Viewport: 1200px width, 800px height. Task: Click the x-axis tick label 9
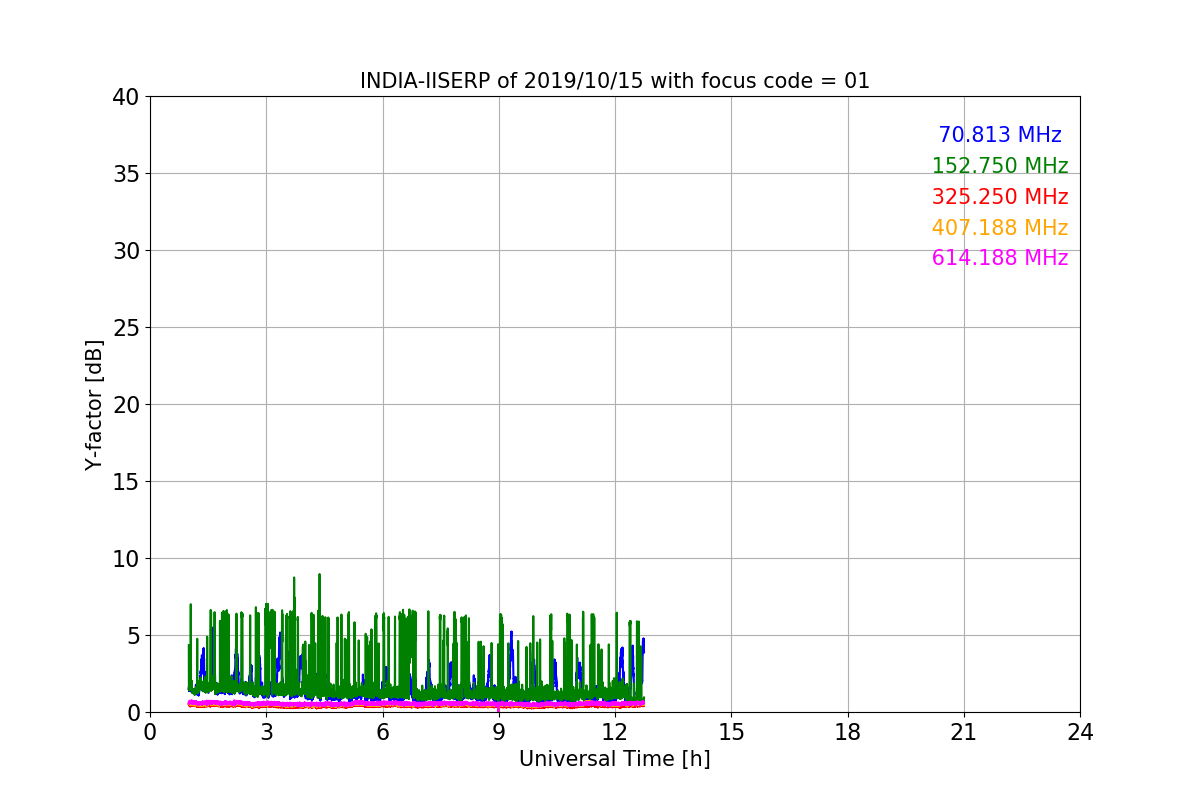pos(499,732)
